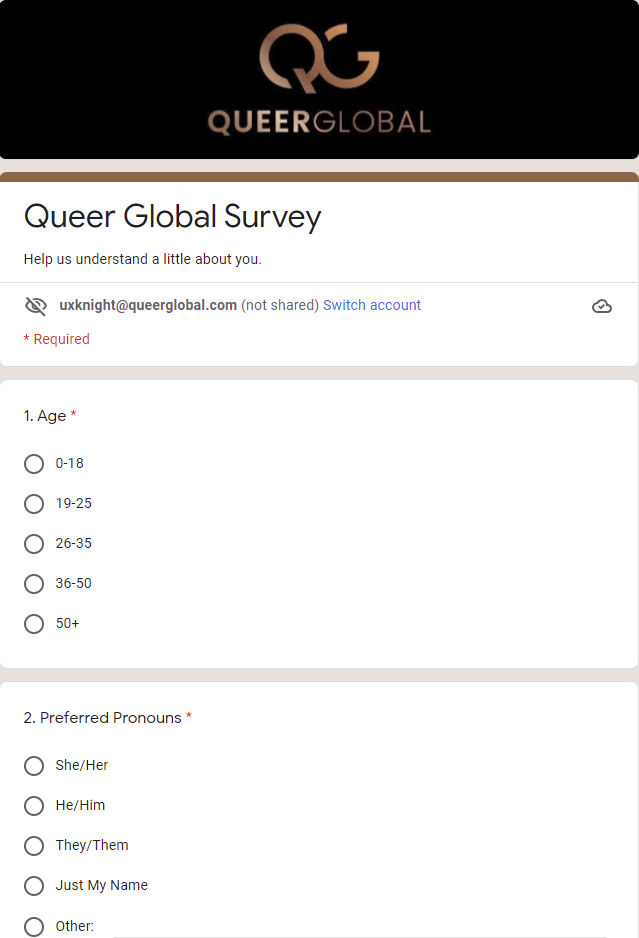
Task: Click the 1. Age question label
Action: [x=45, y=416]
